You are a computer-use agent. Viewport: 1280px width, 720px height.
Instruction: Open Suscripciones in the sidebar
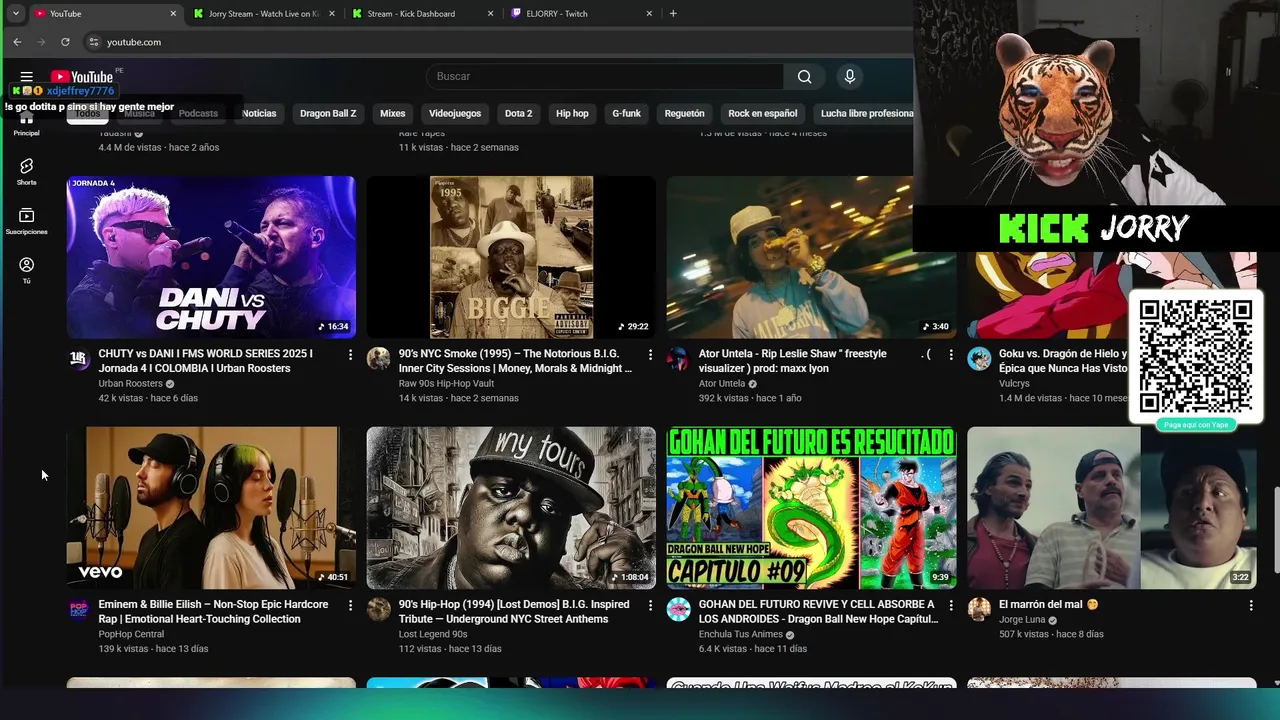[27, 221]
